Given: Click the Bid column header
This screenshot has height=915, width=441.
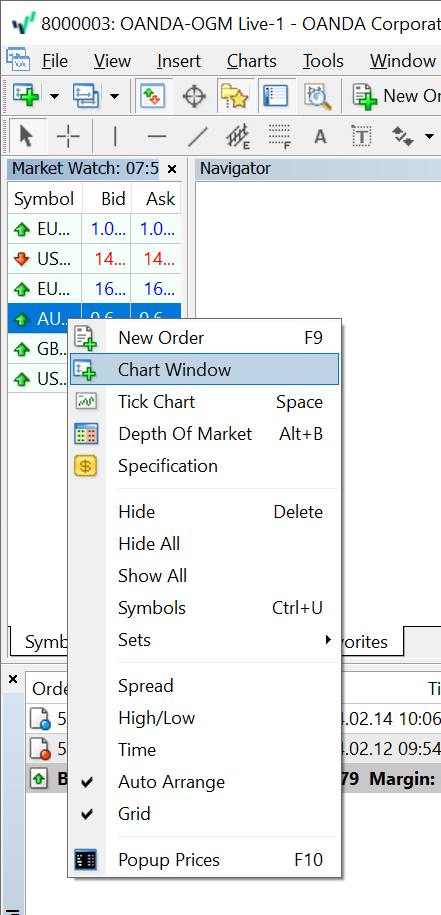Looking at the screenshot, I should click(107, 199).
